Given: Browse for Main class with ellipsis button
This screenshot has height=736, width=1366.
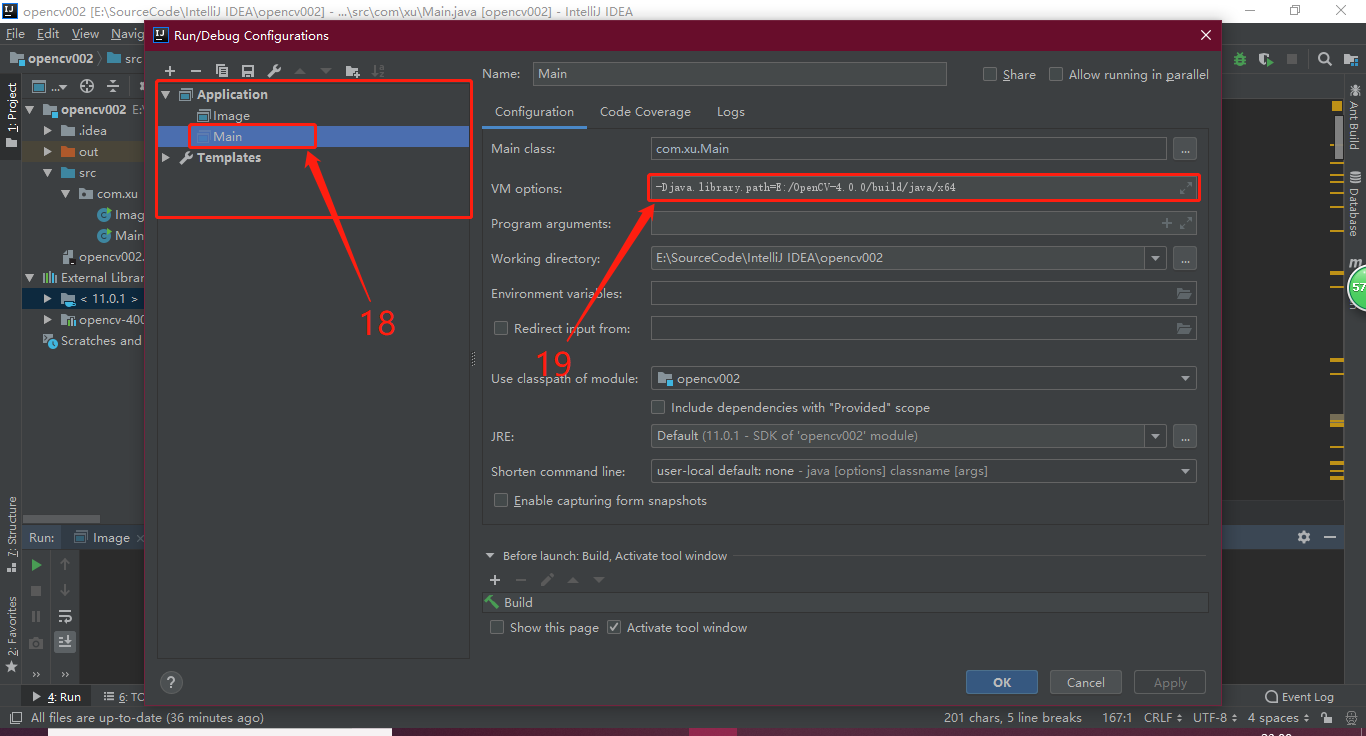Looking at the screenshot, I should 1185,149.
